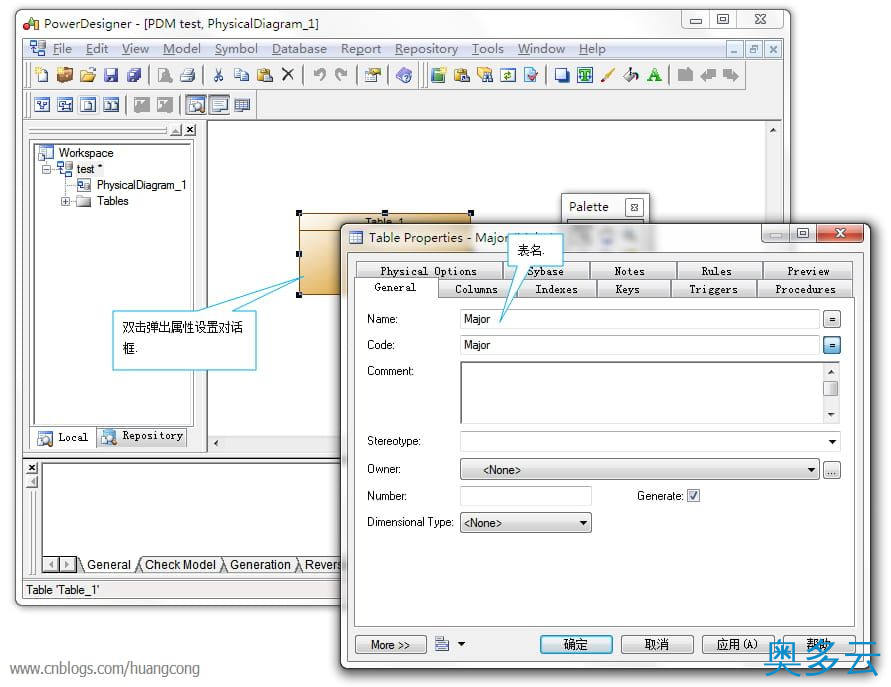Click the diagram scroll-left arrow

point(216,443)
